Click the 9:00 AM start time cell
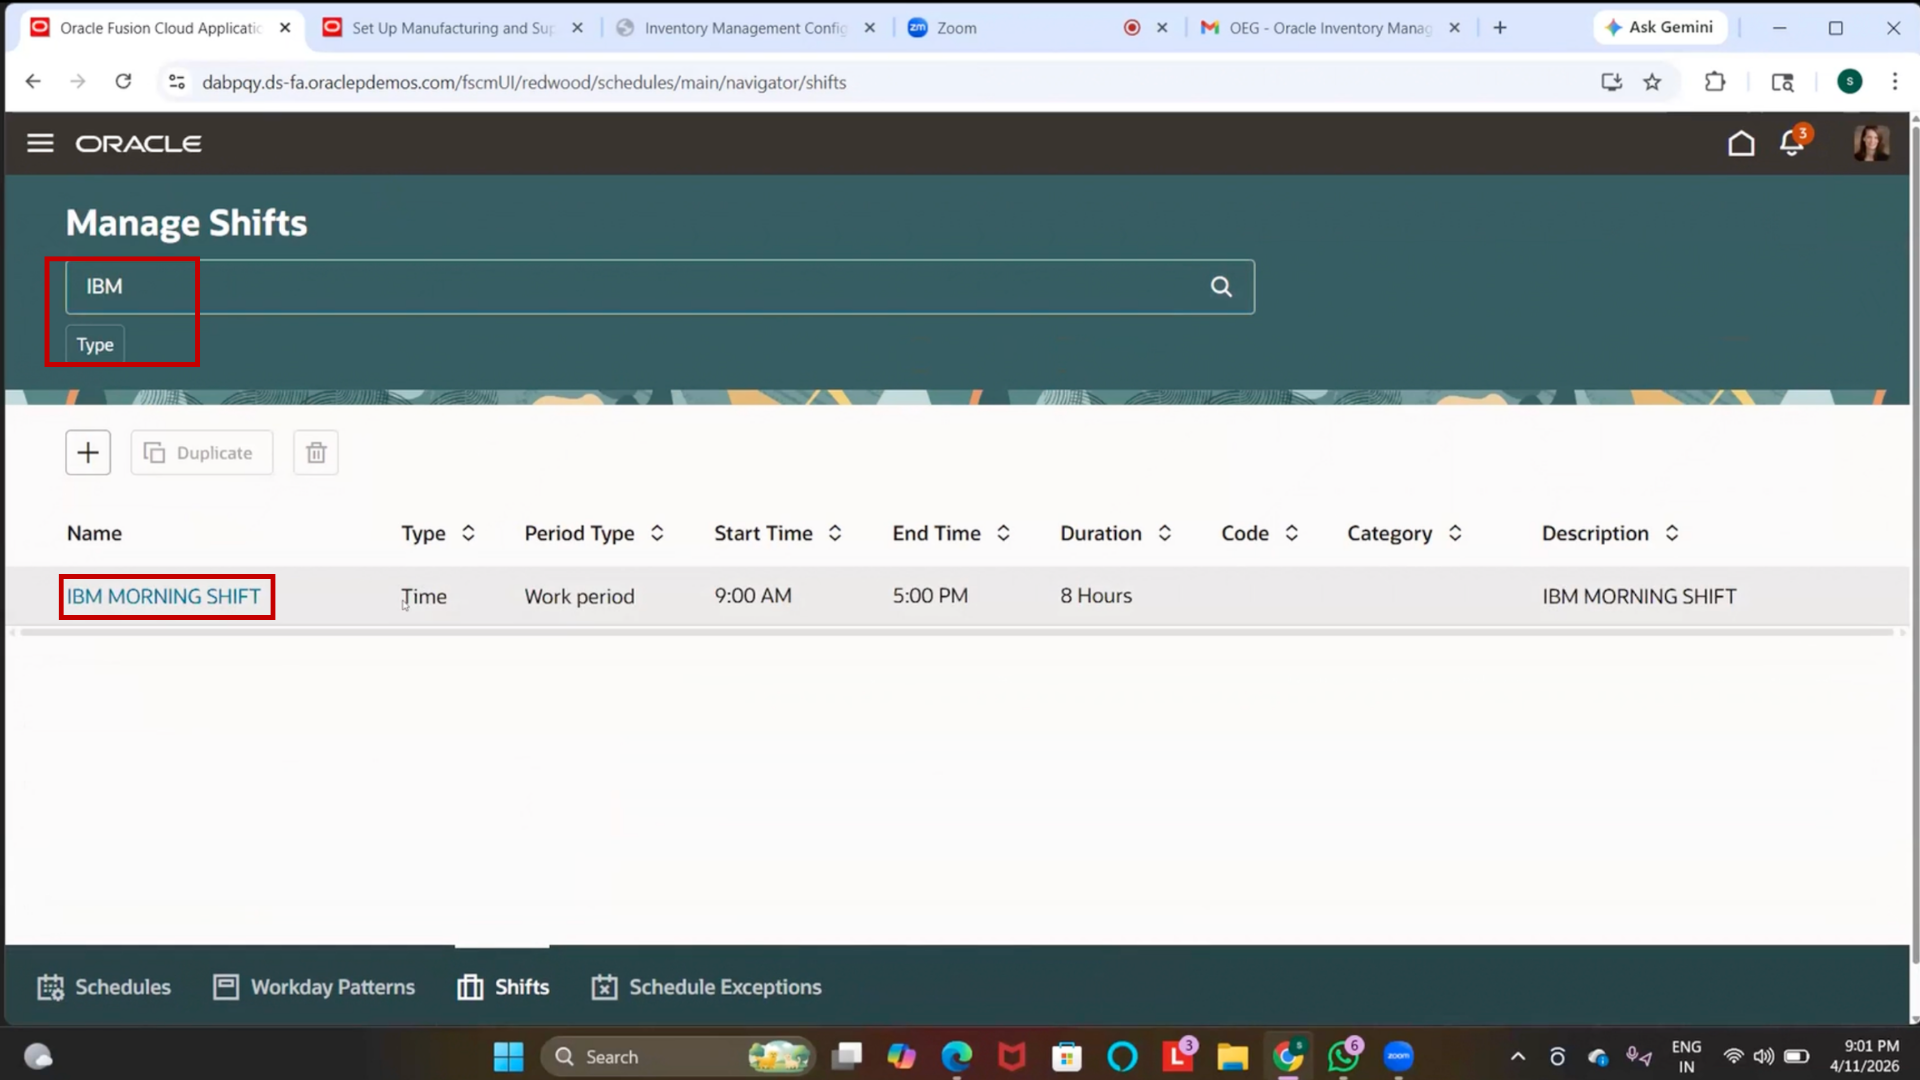Image resolution: width=1920 pixels, height=1080 pixels. [x=753, y=596]
